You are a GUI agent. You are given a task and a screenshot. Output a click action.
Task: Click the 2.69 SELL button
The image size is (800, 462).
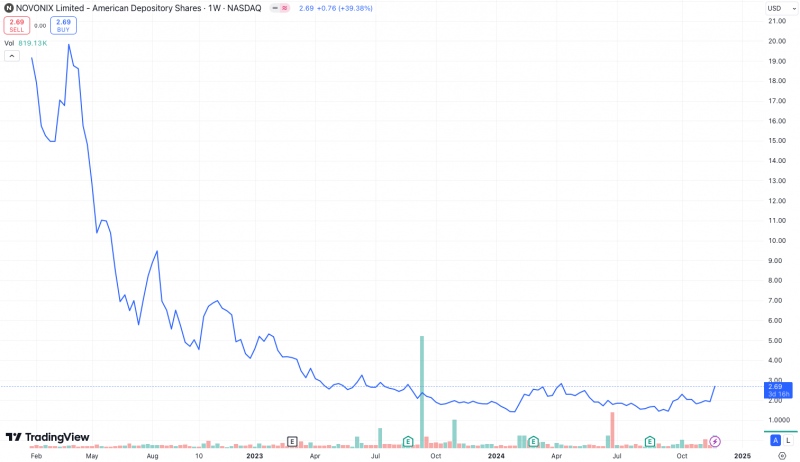click(17, 25)
